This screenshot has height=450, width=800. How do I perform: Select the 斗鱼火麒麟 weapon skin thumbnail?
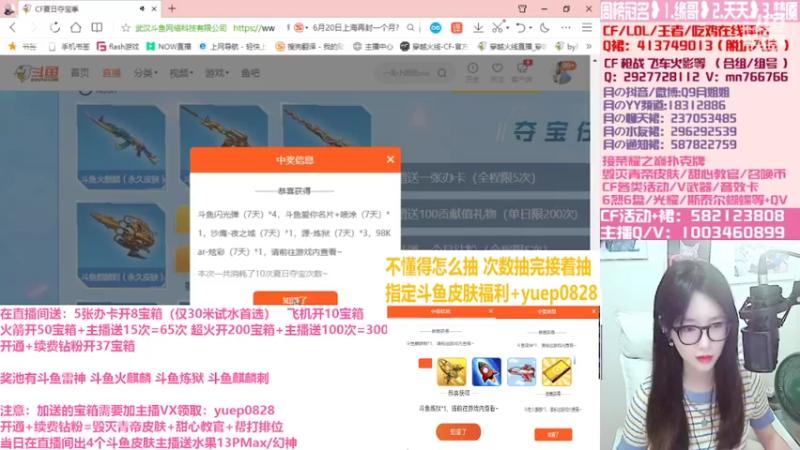[x=121, y=146]
